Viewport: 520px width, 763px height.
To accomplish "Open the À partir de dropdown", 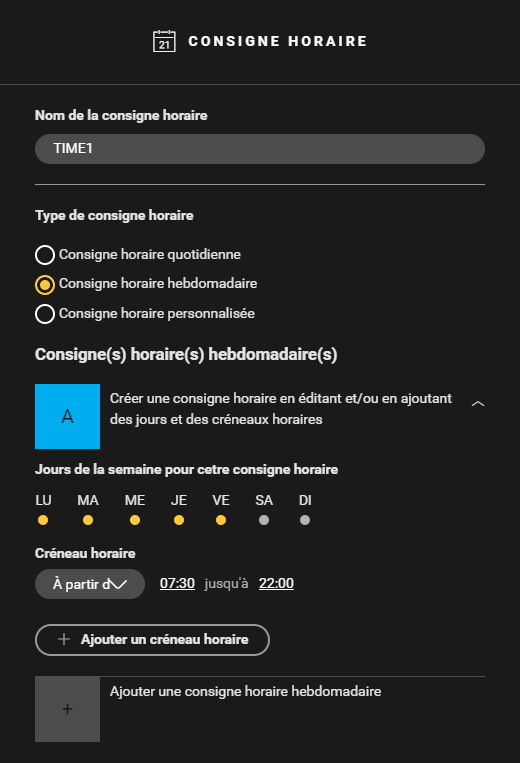I will [x=90, y=584].
